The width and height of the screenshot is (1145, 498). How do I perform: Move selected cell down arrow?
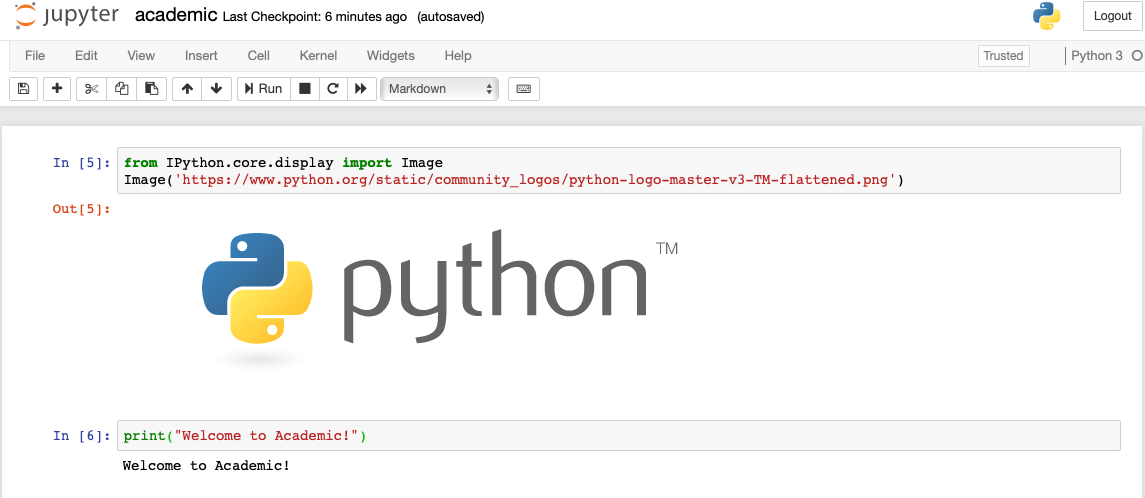coord(216,89)
